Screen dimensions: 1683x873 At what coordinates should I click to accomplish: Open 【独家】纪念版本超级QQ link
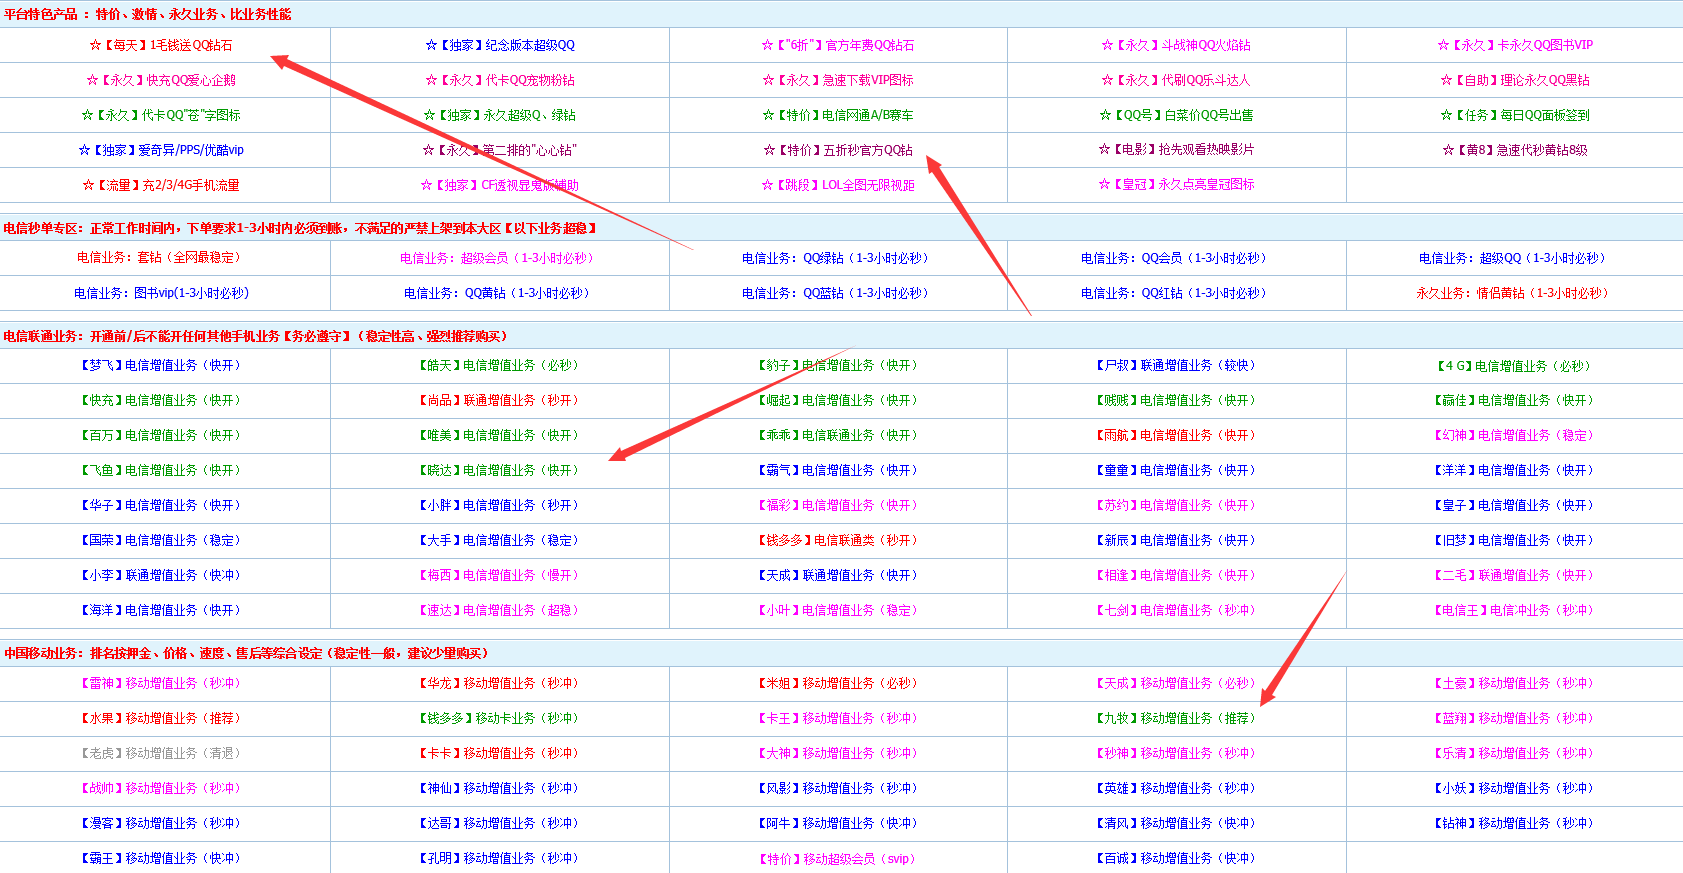pyautogui.click(x=500, y=45)
